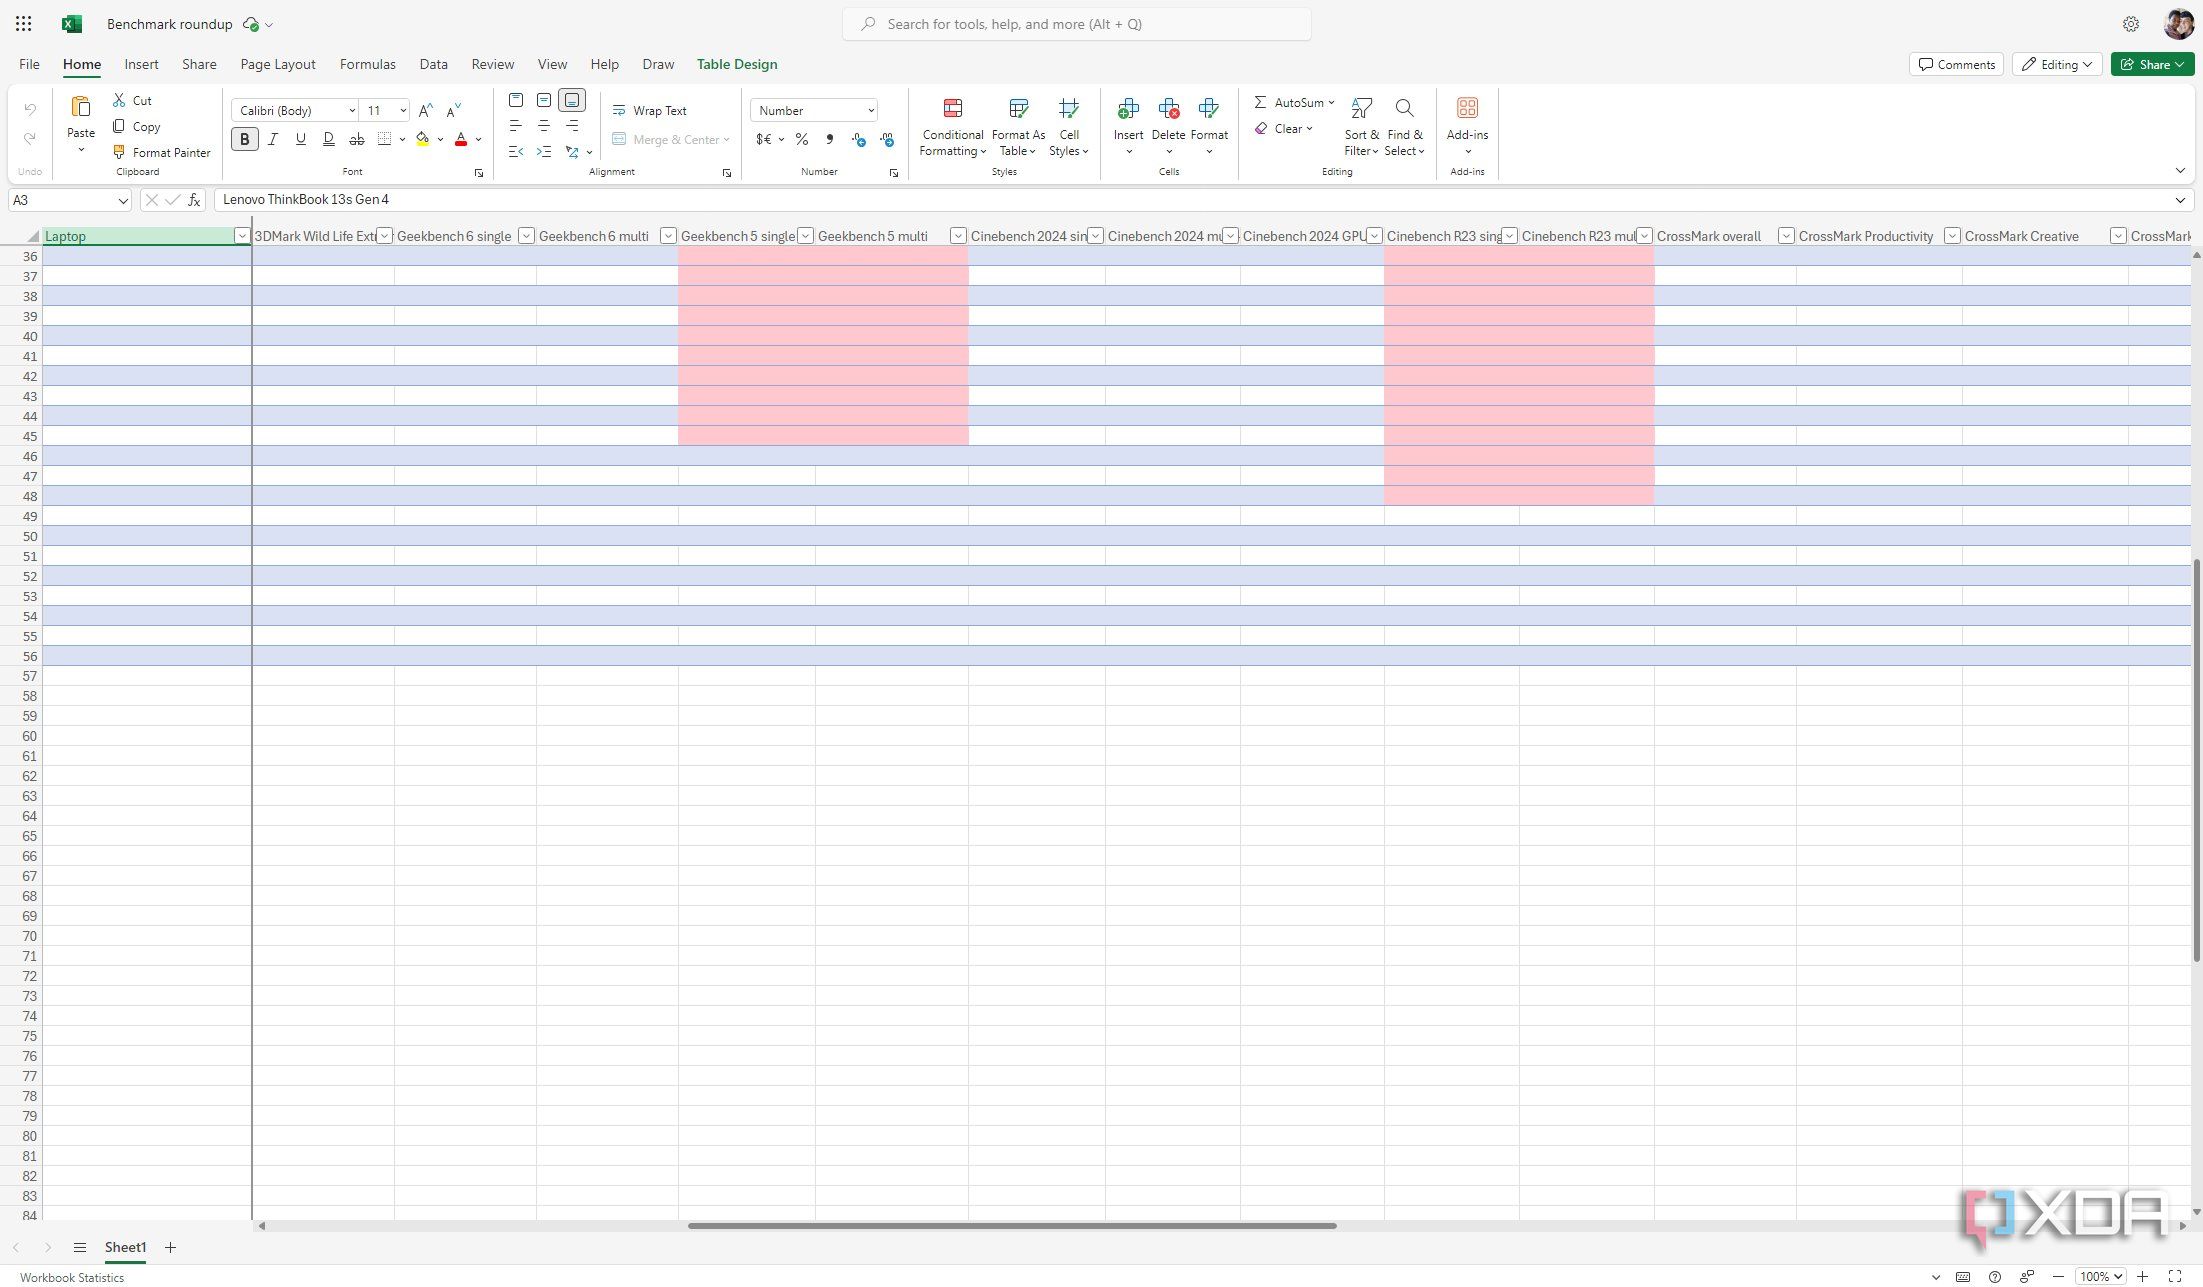
Task: Align text to the right
Action: pos(572,126)
